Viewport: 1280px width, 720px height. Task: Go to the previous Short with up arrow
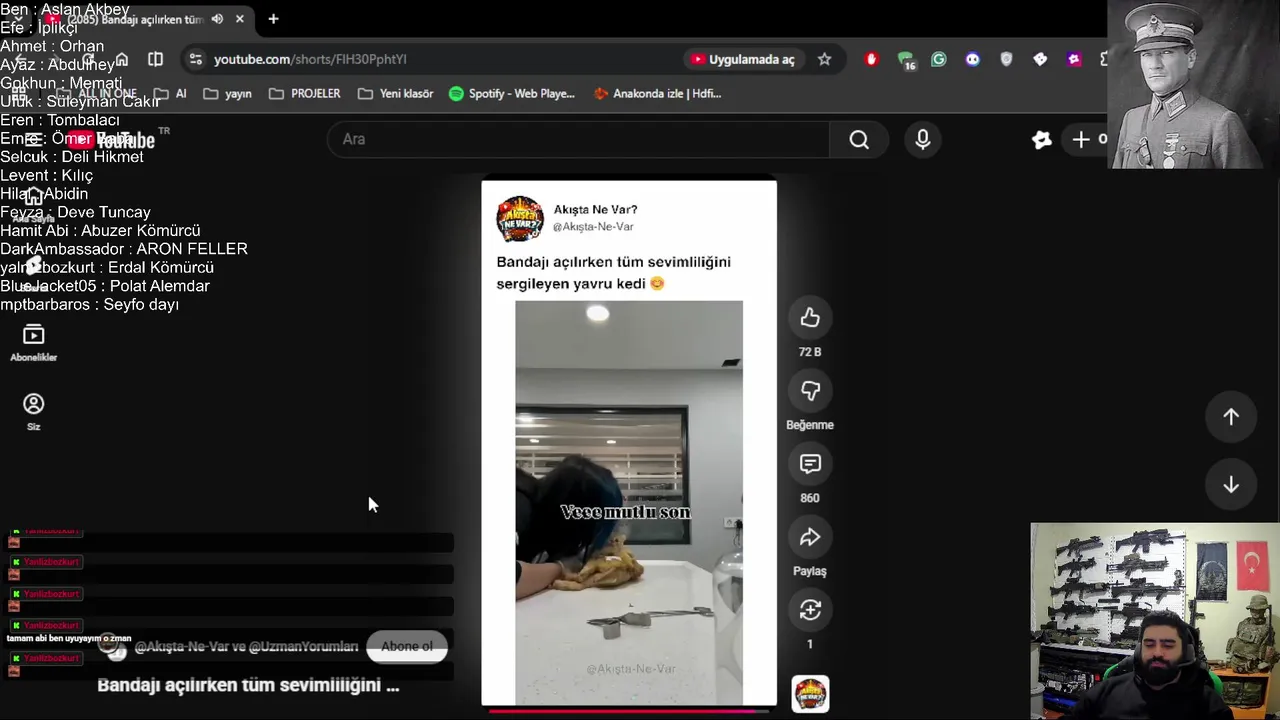coord(1231,417)
